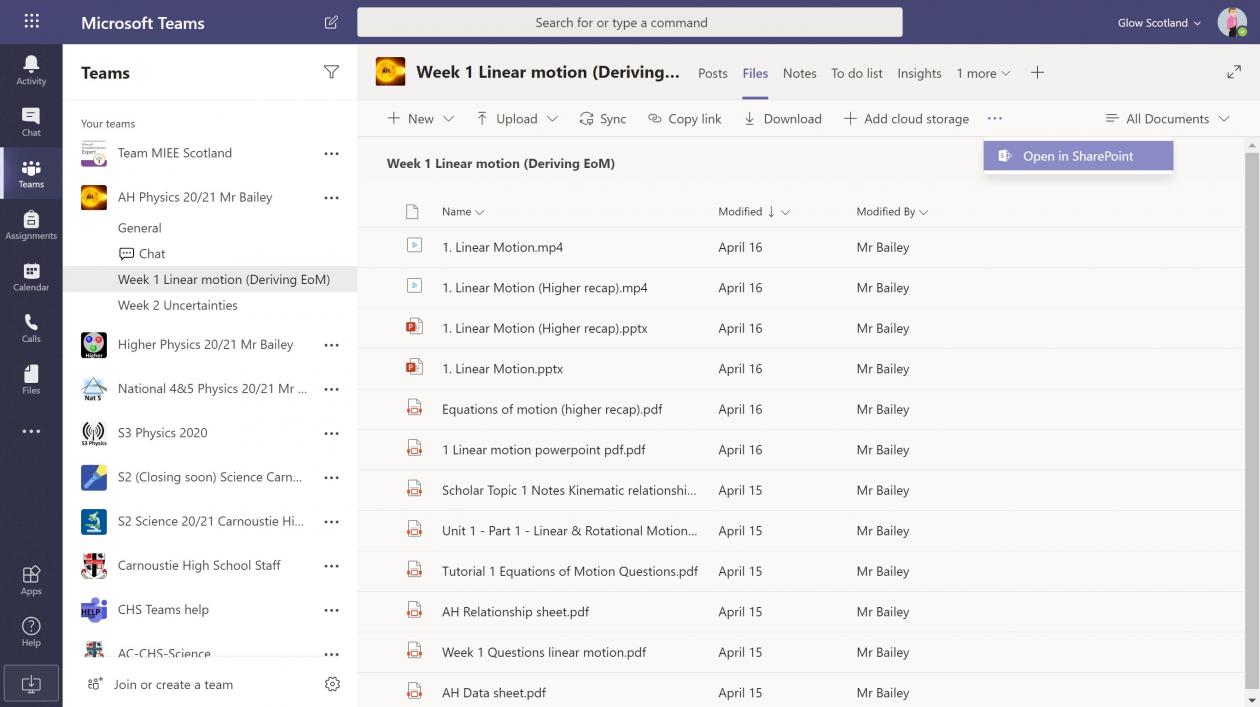
Task: Expand the tab to full screen
Action: [1234, 72]
